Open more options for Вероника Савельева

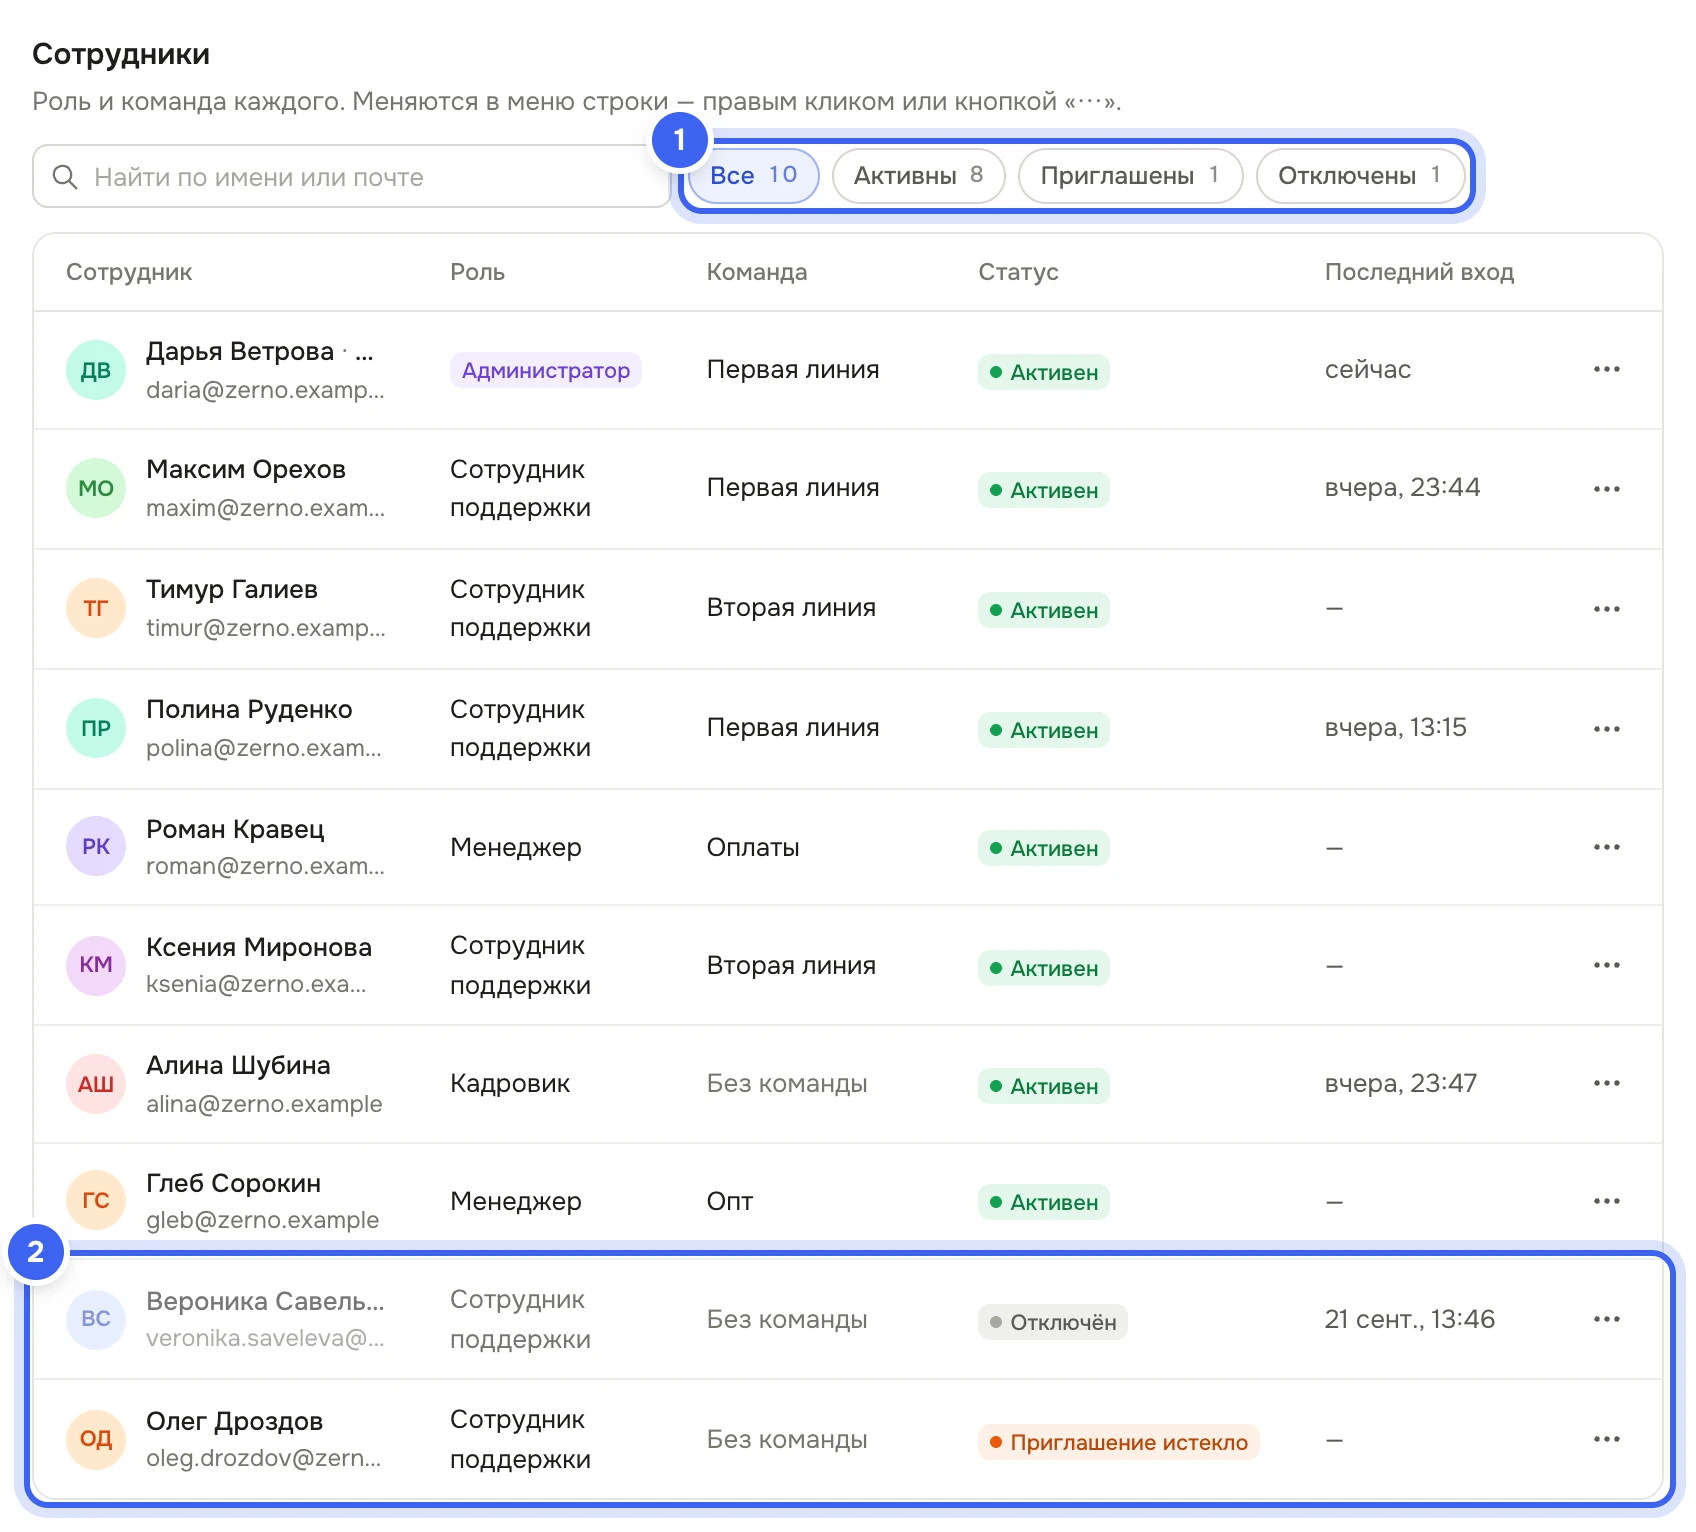1606,1319
